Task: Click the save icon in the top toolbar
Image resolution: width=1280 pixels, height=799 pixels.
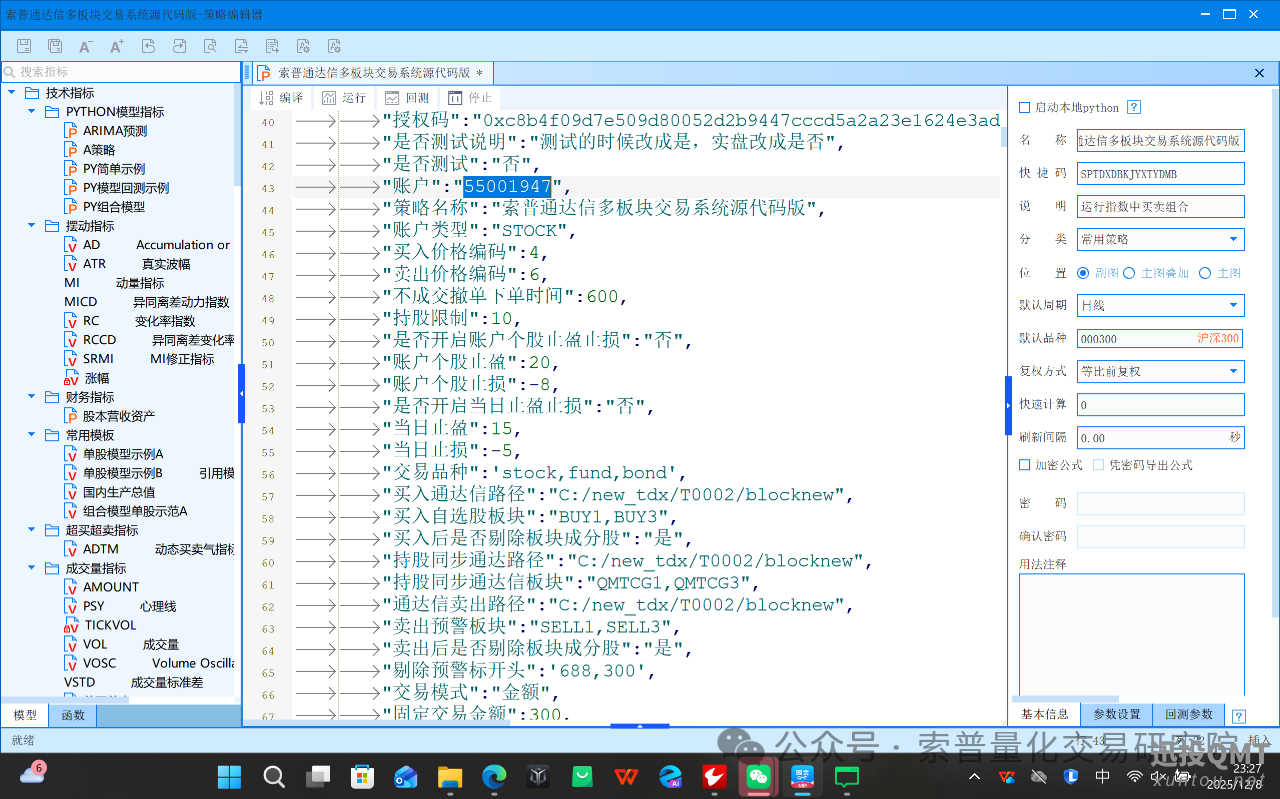Action: (x=24, y=46)
